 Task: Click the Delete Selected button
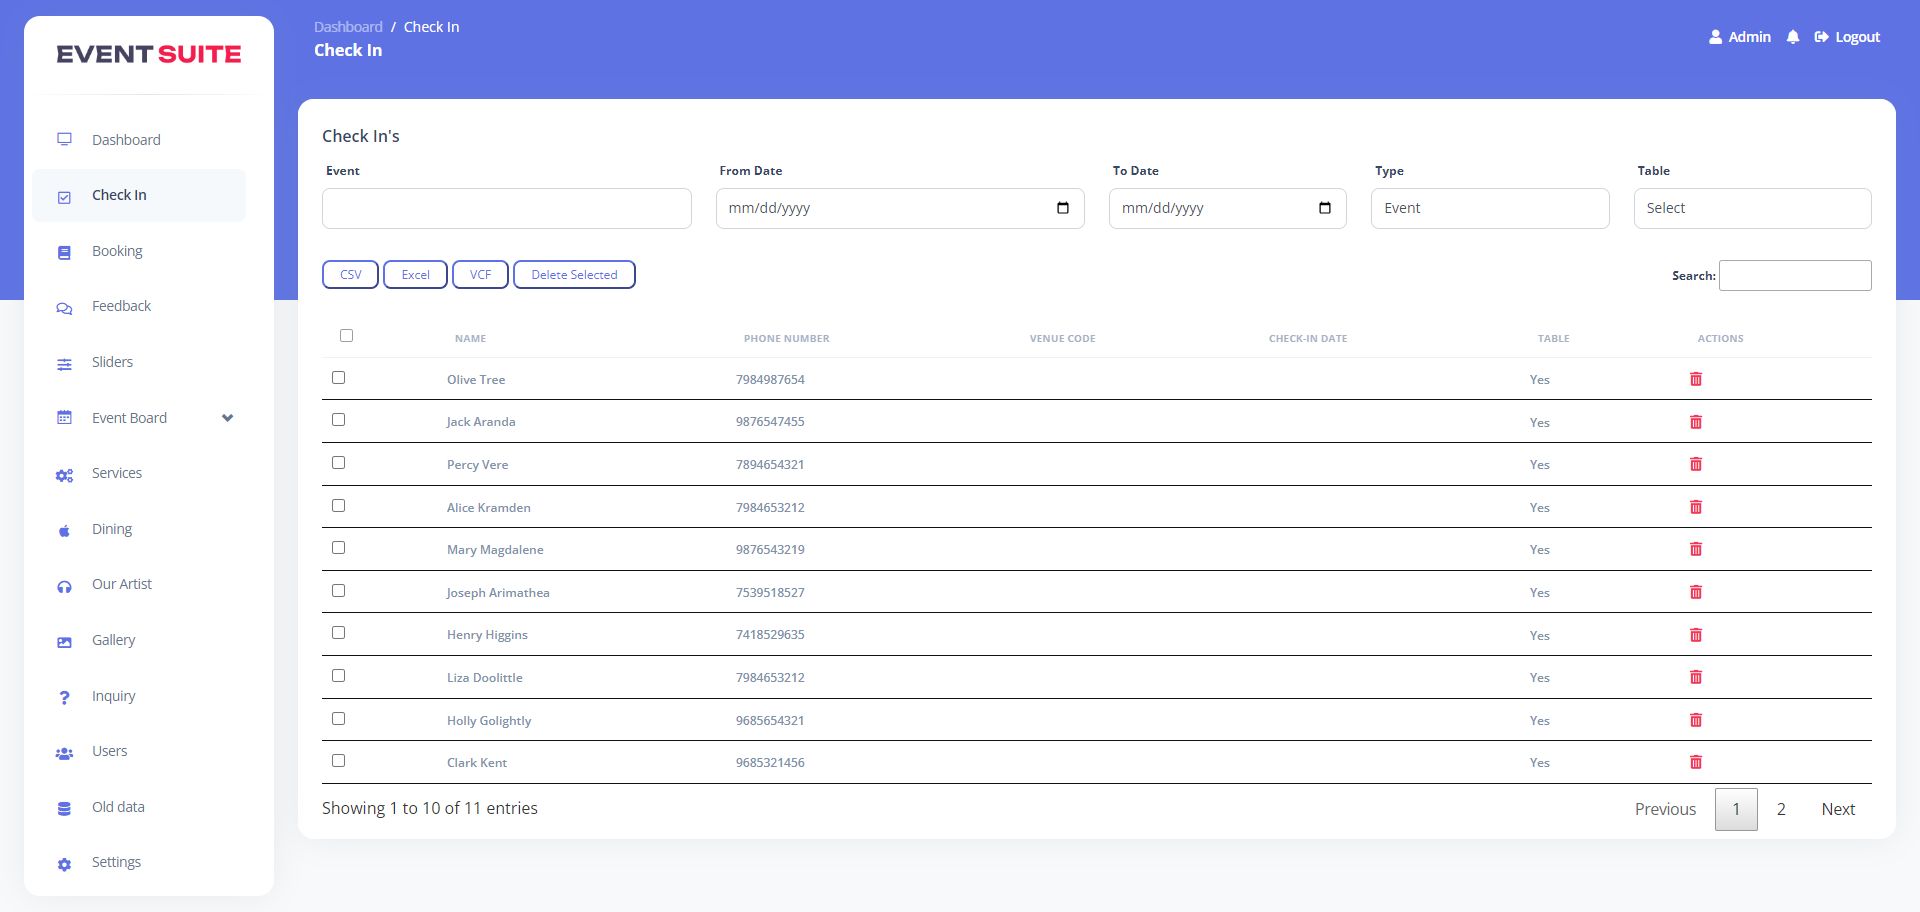(574, 275)
